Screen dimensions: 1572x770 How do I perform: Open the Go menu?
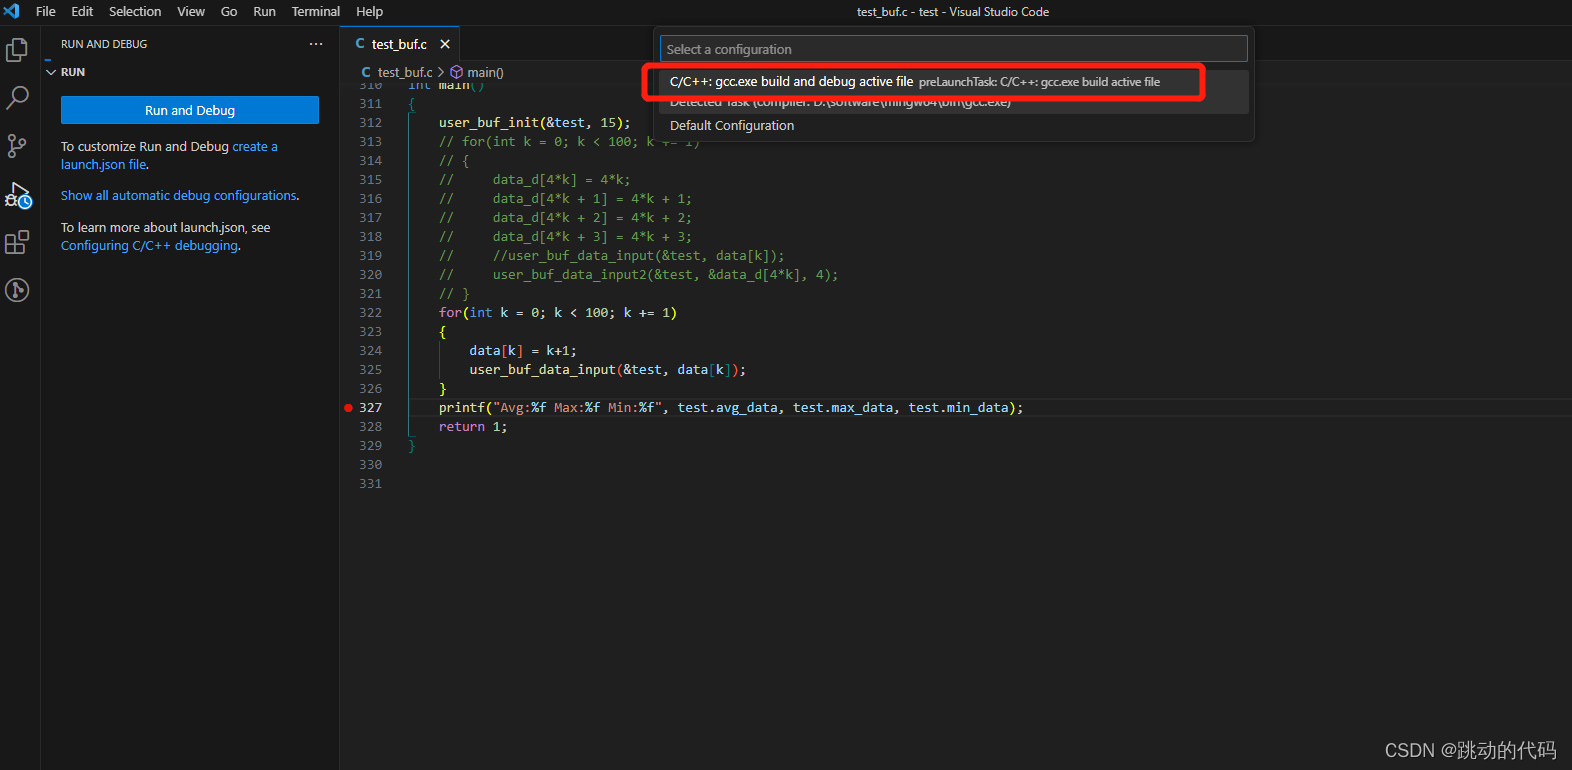[229, 11]
